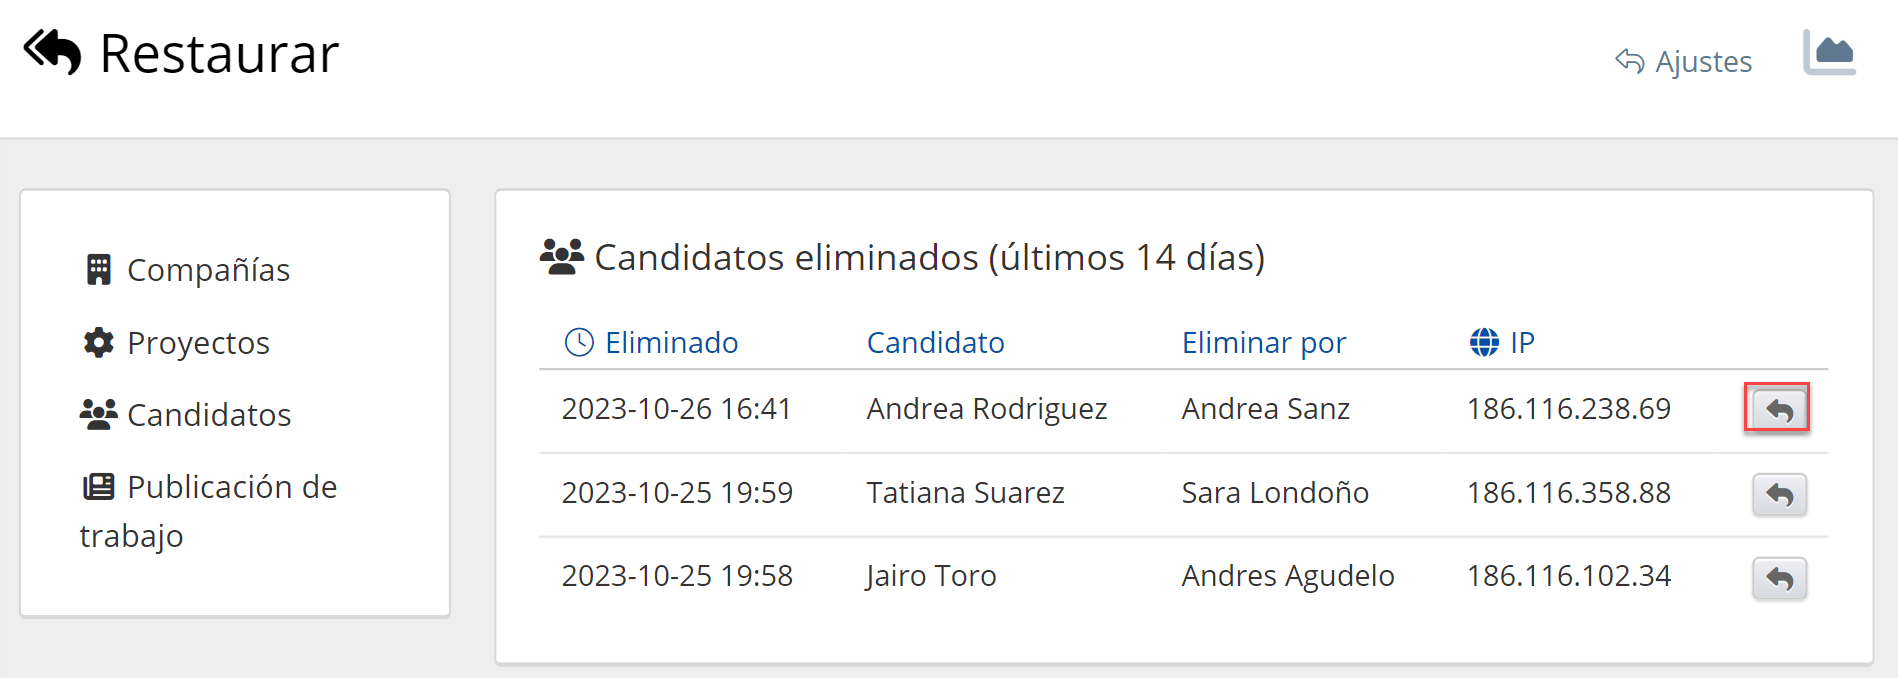
Task: Click the globe icon in IP header
Action: pos(1484,343)
